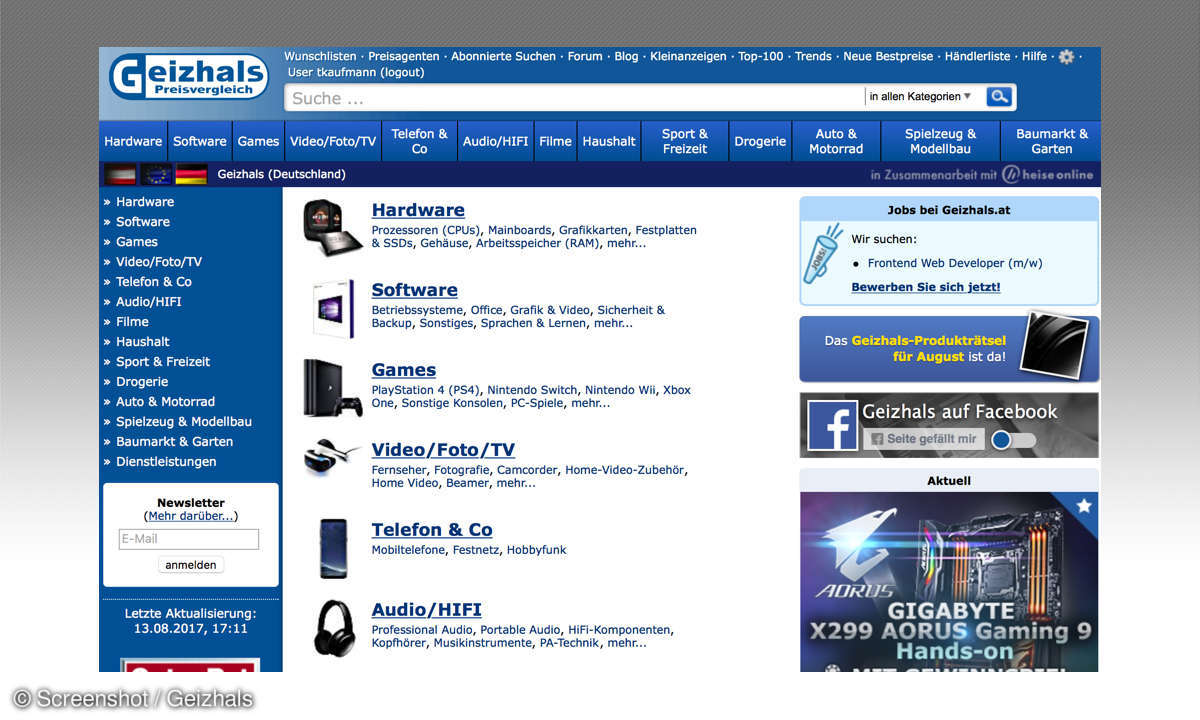Open the Blog link
Image resolution: width=1200 pixels, height=720 pixels.
[626, 57]
